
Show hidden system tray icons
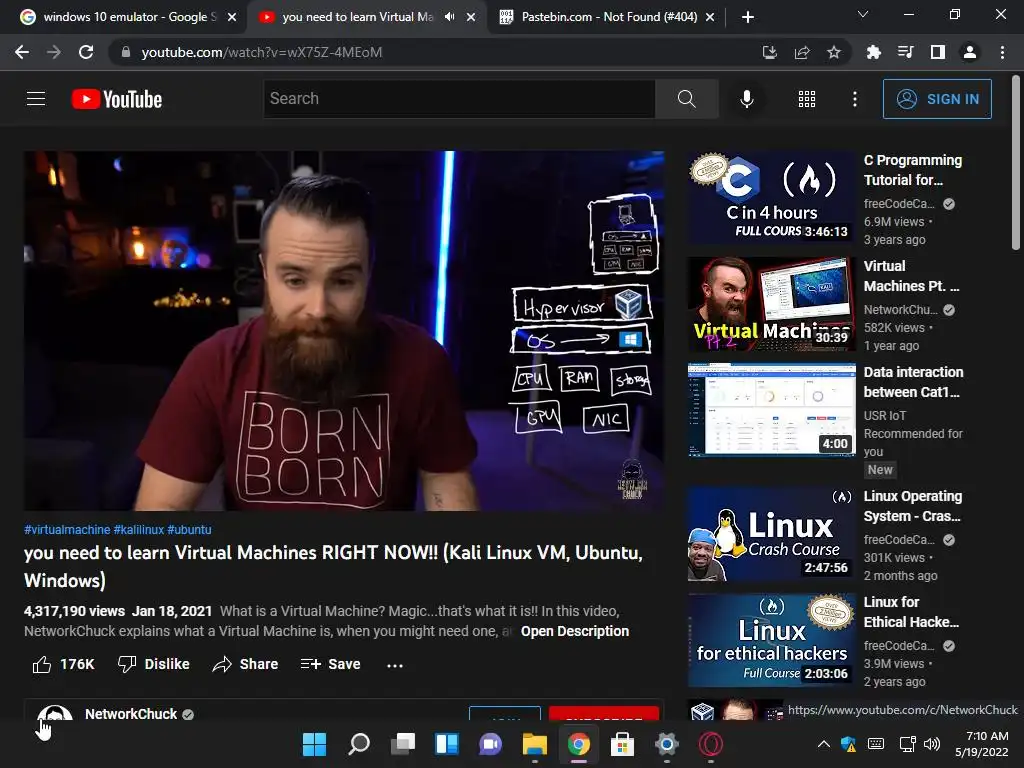[x=824, y=744]
